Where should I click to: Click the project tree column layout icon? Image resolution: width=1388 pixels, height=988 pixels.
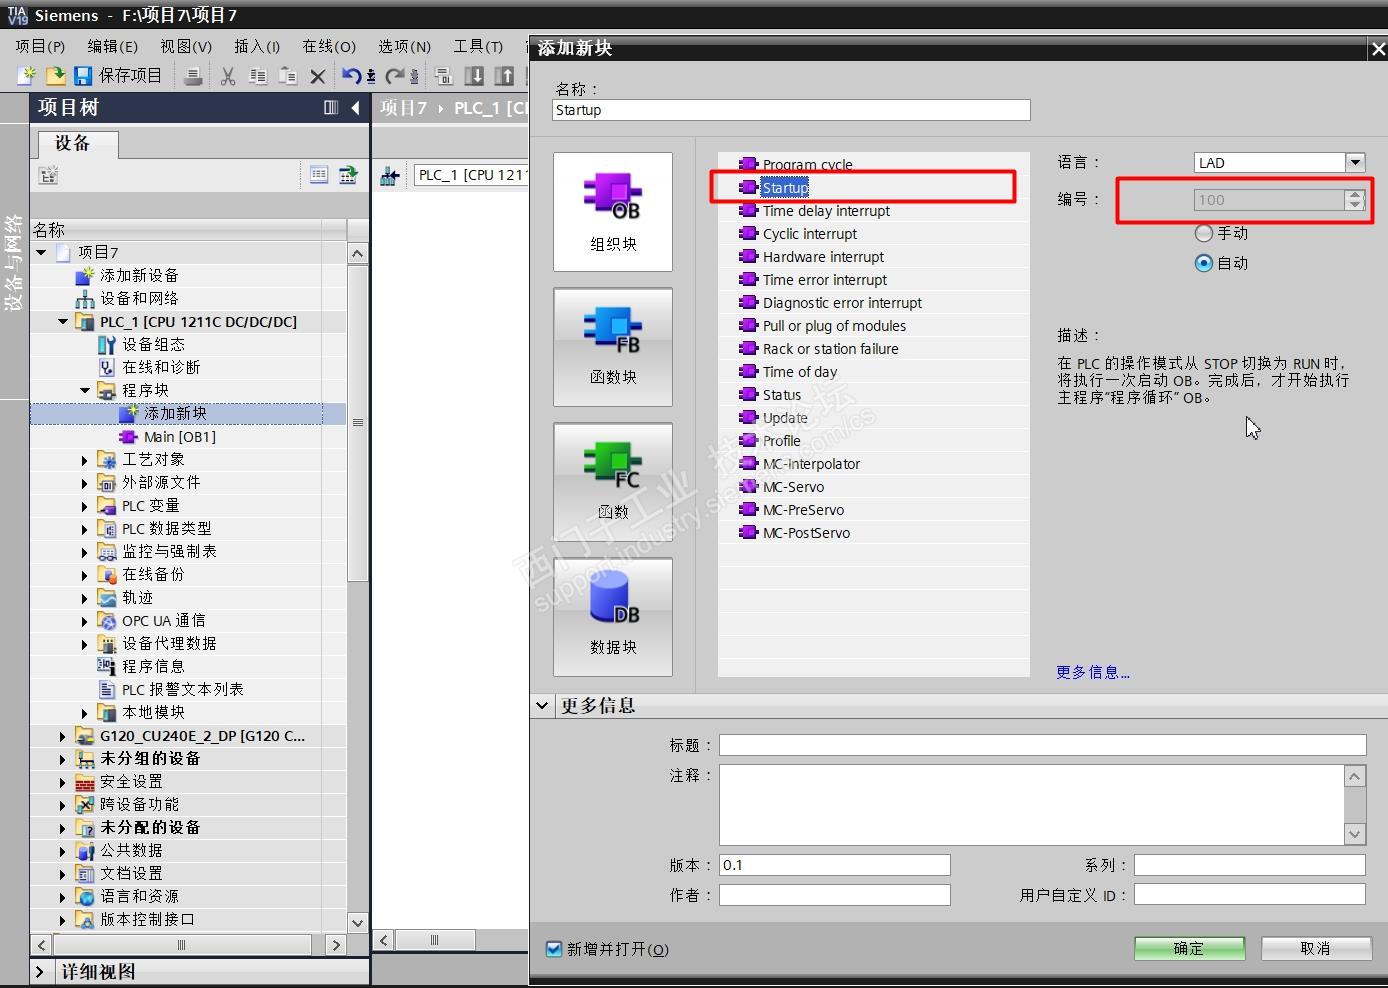coord(331,107)
